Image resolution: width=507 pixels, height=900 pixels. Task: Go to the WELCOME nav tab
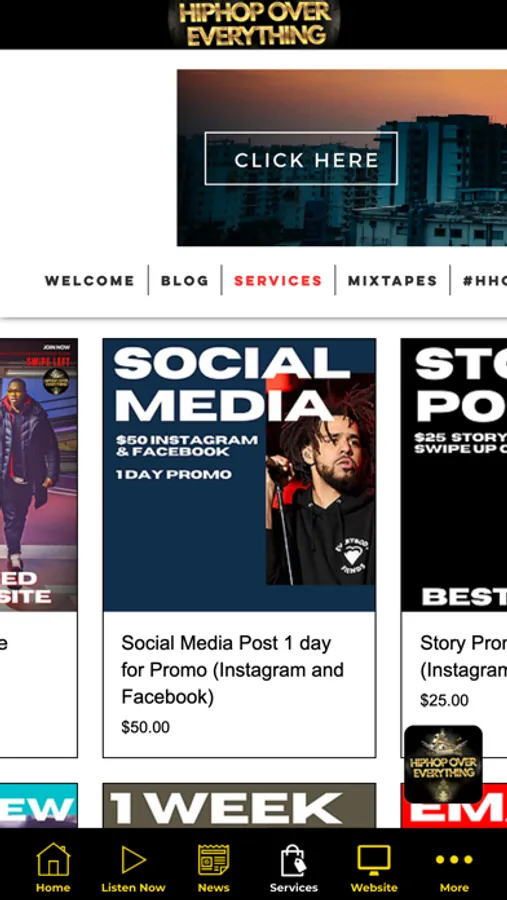[x=90, y=281]
